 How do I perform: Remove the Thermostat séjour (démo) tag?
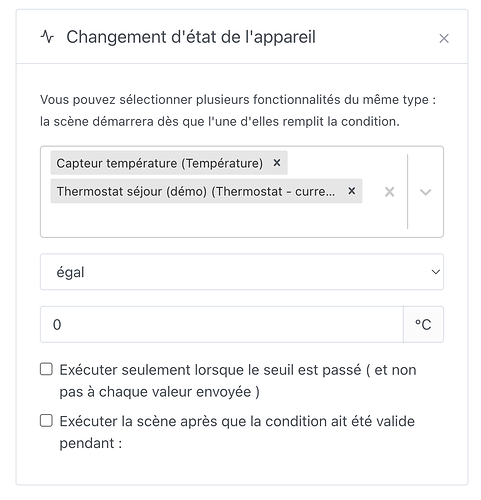pyautogui.click(x=351, y=191)
